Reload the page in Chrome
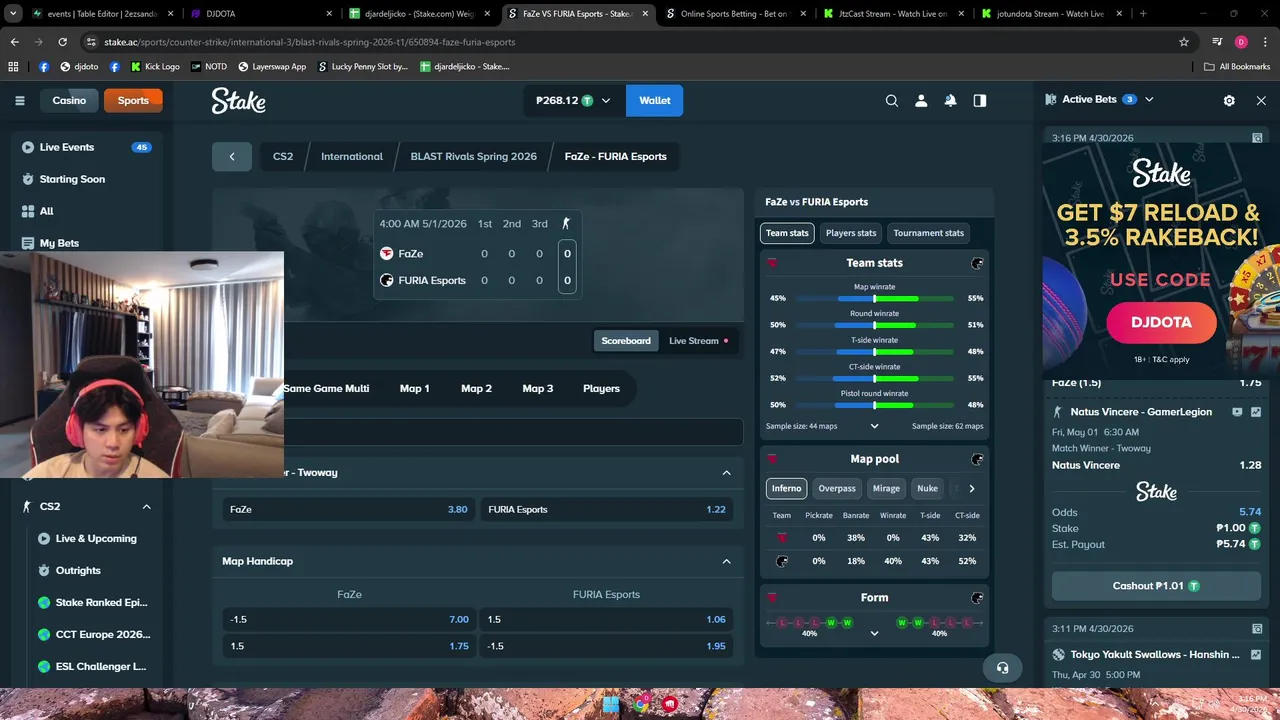Image resolution: width=1280 pixels, height=720 pixels. (62, 42)
